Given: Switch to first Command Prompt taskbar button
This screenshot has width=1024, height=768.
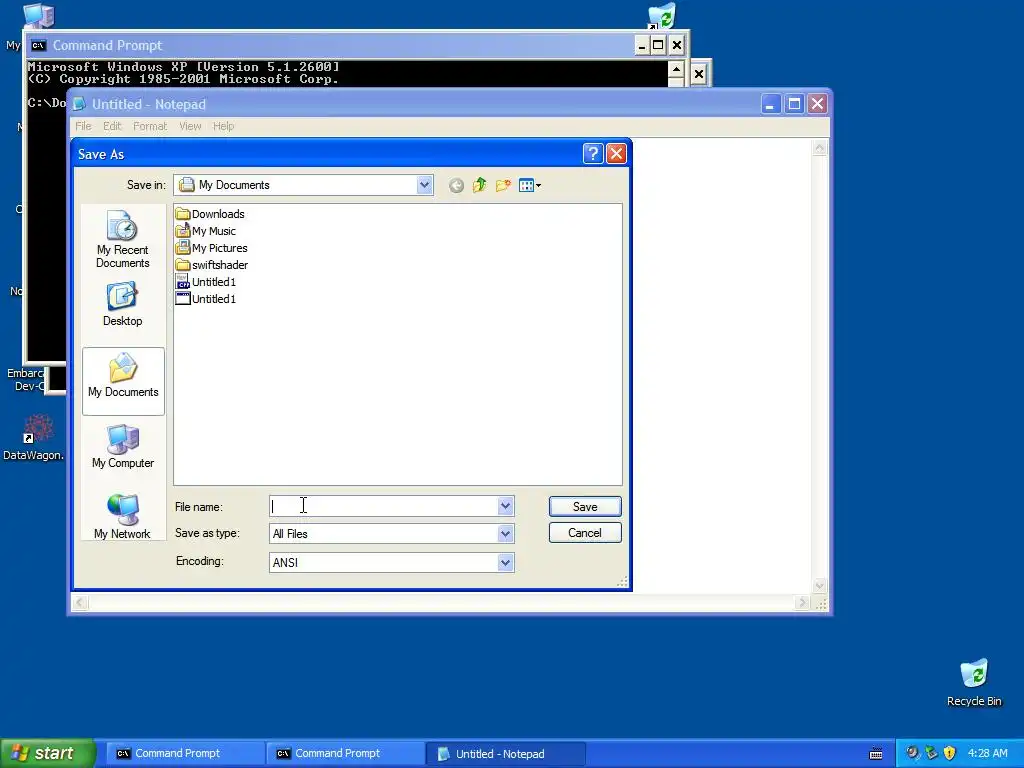Looking at the screenshot, I should [183, 754].
